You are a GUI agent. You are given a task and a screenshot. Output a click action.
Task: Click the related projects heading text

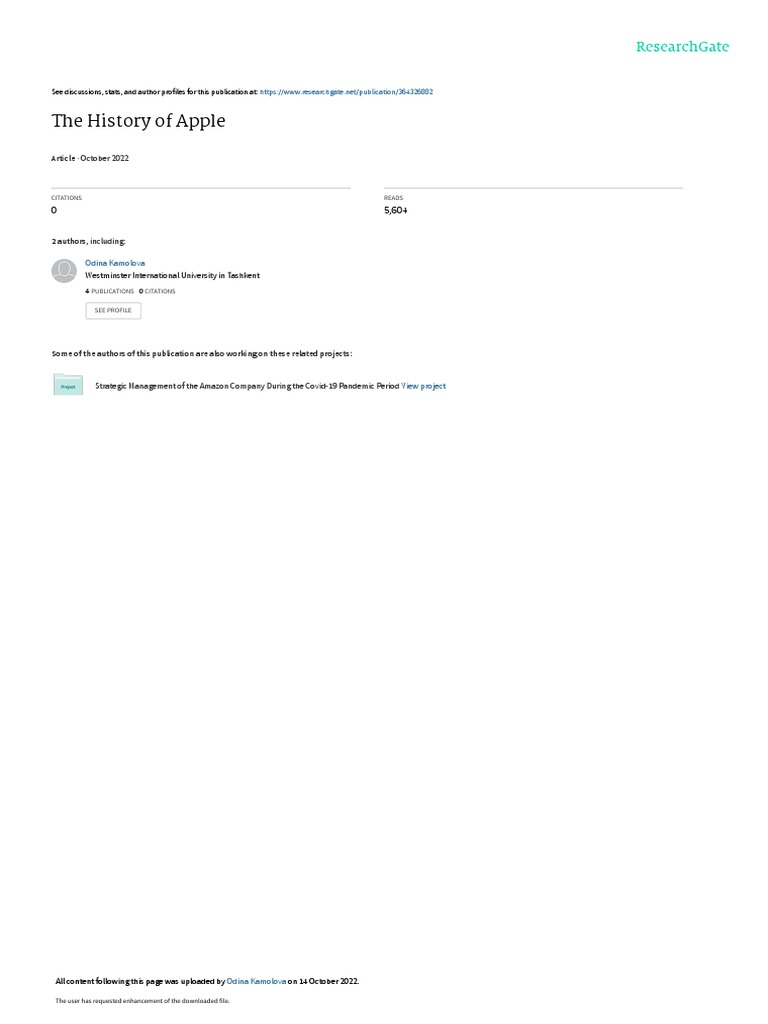pos(202,353)
